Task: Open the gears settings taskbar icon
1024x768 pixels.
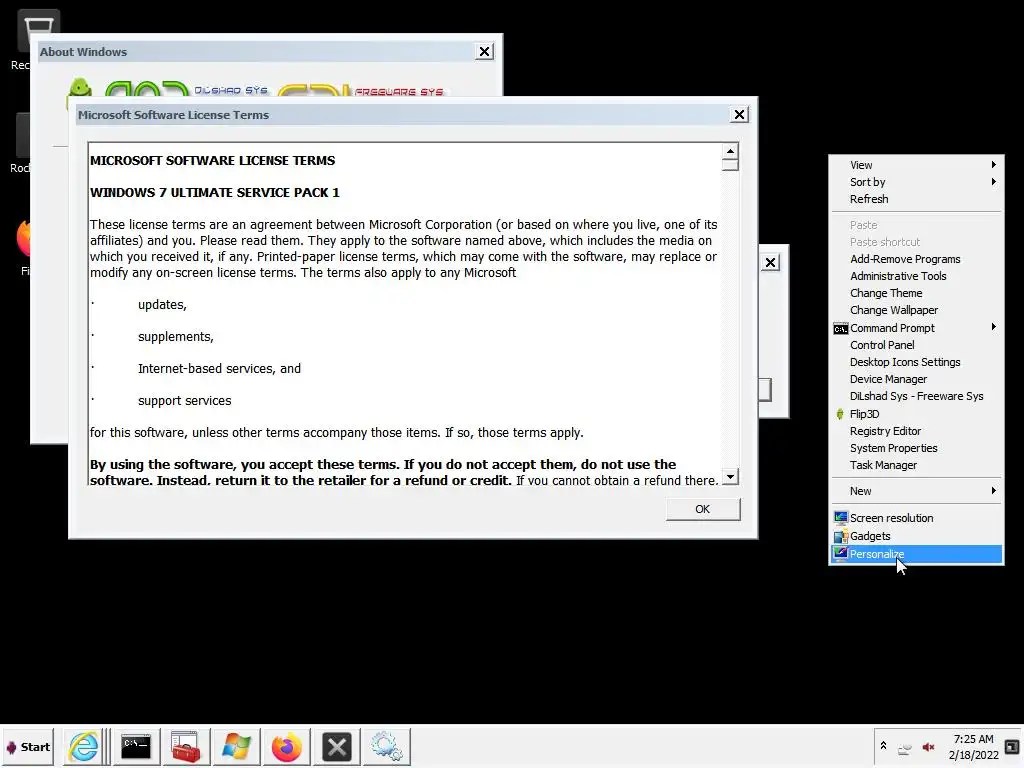Action: pyautogui.click(x=387, y=746)
